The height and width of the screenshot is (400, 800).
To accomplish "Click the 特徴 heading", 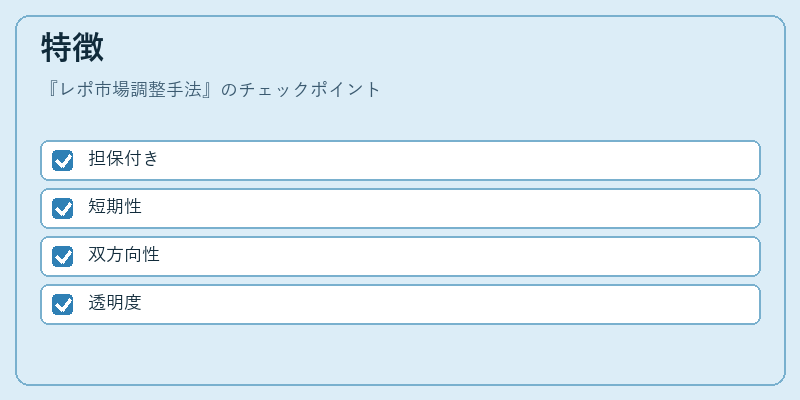I will (x=72, y=47).
